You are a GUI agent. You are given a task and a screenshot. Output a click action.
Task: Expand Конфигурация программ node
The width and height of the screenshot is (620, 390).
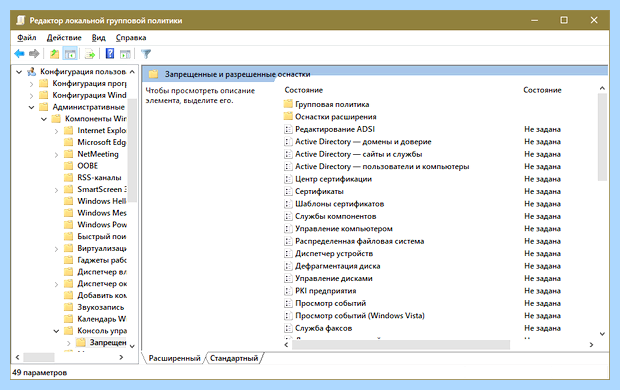point(31,84)
